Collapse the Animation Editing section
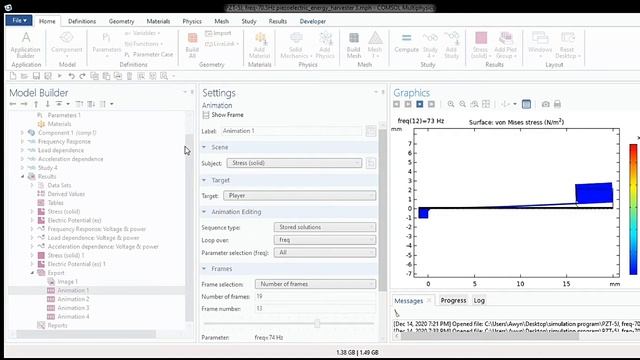The height and width of the screenshot is (360, 640). (x=204, y=212)
